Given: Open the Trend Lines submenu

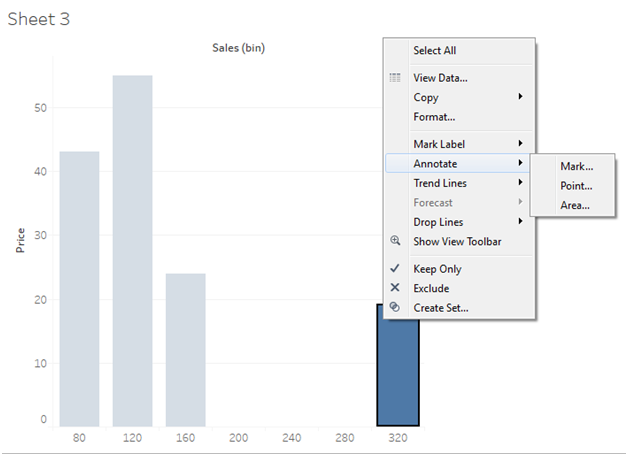Looking at the screenshot, I should pos(459,183).
